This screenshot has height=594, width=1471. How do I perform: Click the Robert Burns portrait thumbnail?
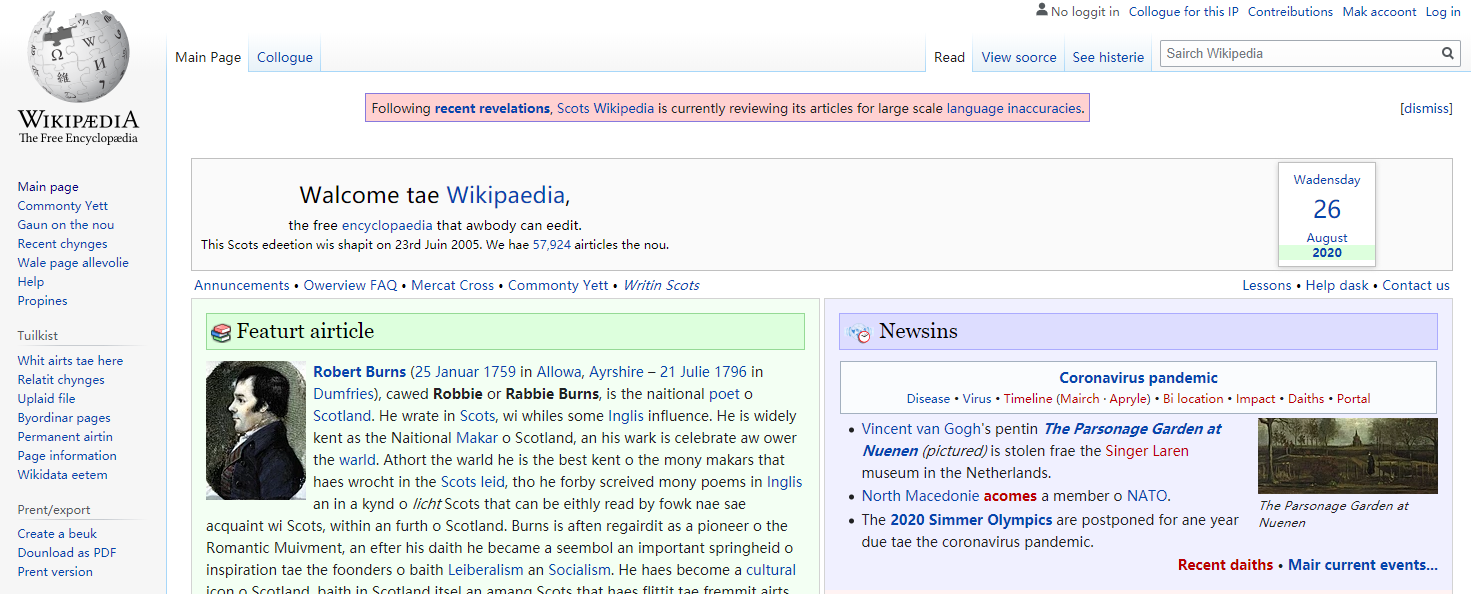click(256, 431)
